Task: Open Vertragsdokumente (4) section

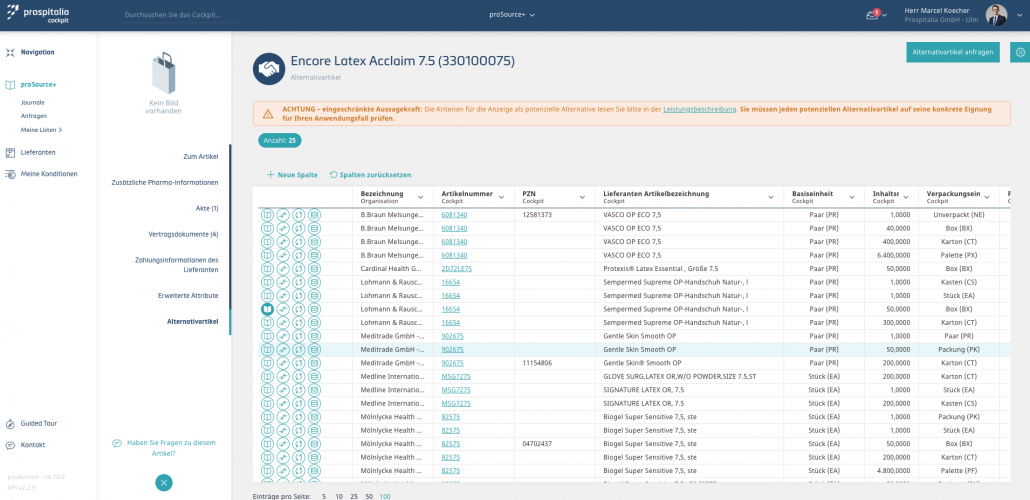Action: click(x=183, y=234)
